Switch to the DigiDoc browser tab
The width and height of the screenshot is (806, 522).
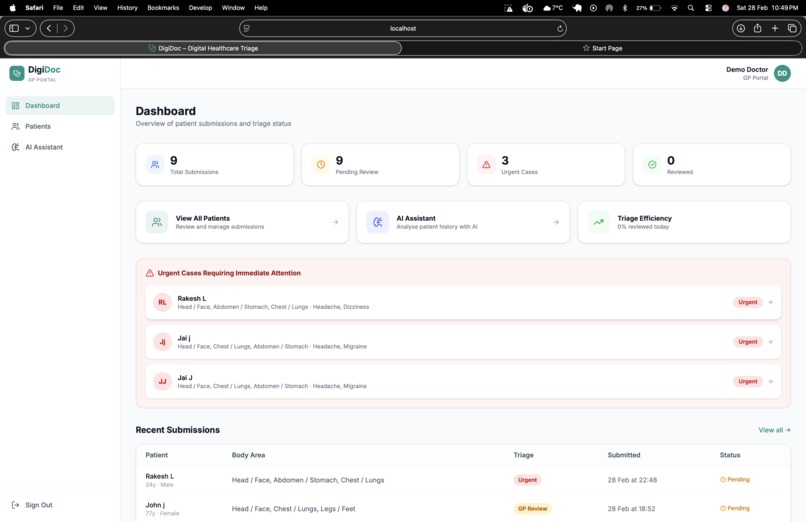point(203,48)
